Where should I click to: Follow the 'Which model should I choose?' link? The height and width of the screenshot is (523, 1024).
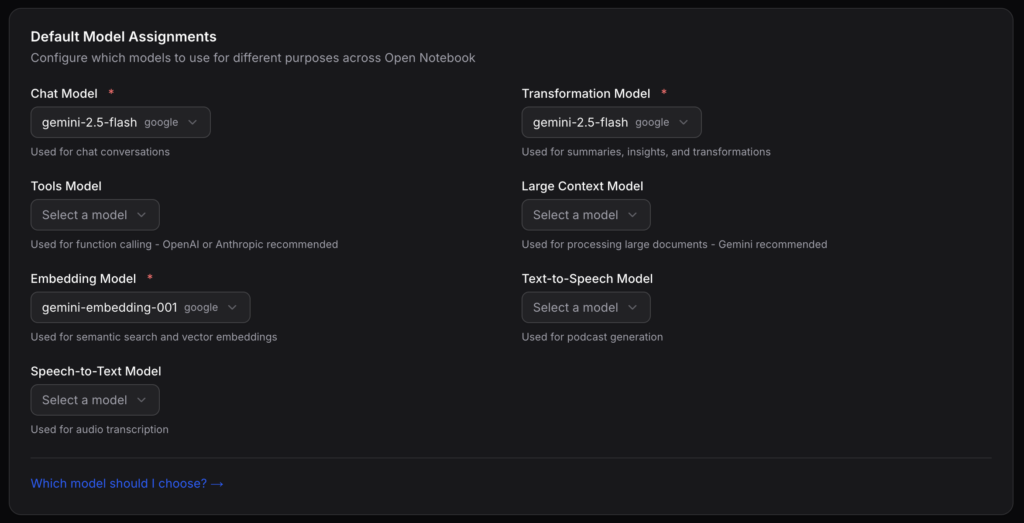127,484
